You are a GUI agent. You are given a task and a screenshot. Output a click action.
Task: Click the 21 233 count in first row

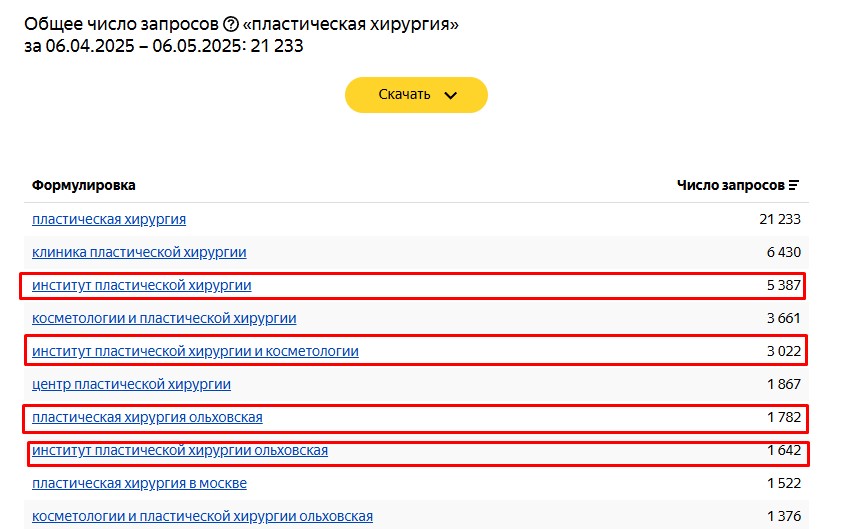(x=780, y=219)
